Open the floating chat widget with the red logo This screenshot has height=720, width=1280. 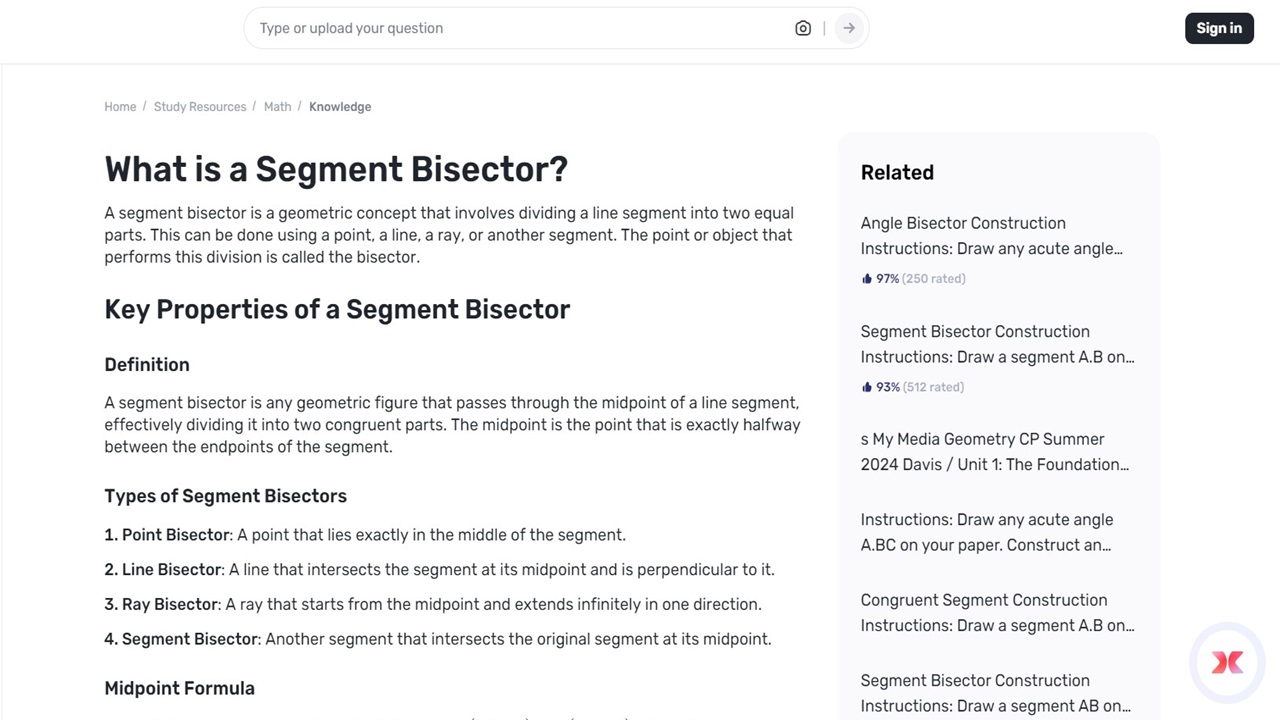pyautogui.click(x=1227, y=662)
